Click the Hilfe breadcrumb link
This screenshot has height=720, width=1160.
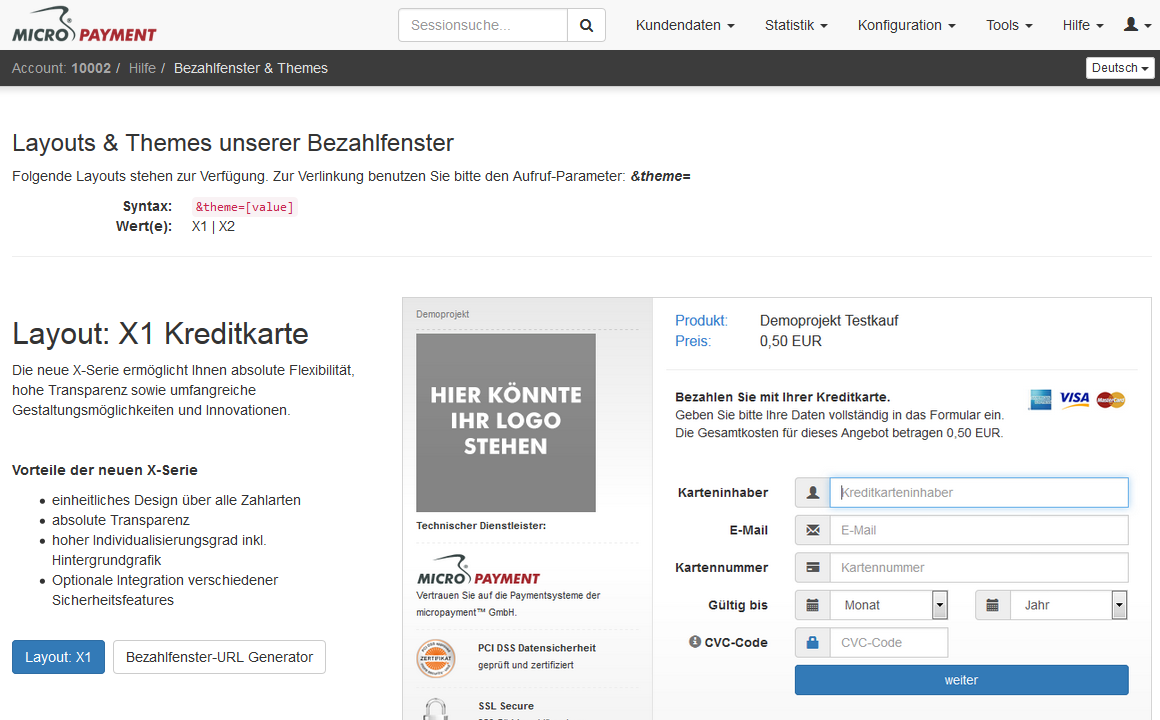point(142,68)
